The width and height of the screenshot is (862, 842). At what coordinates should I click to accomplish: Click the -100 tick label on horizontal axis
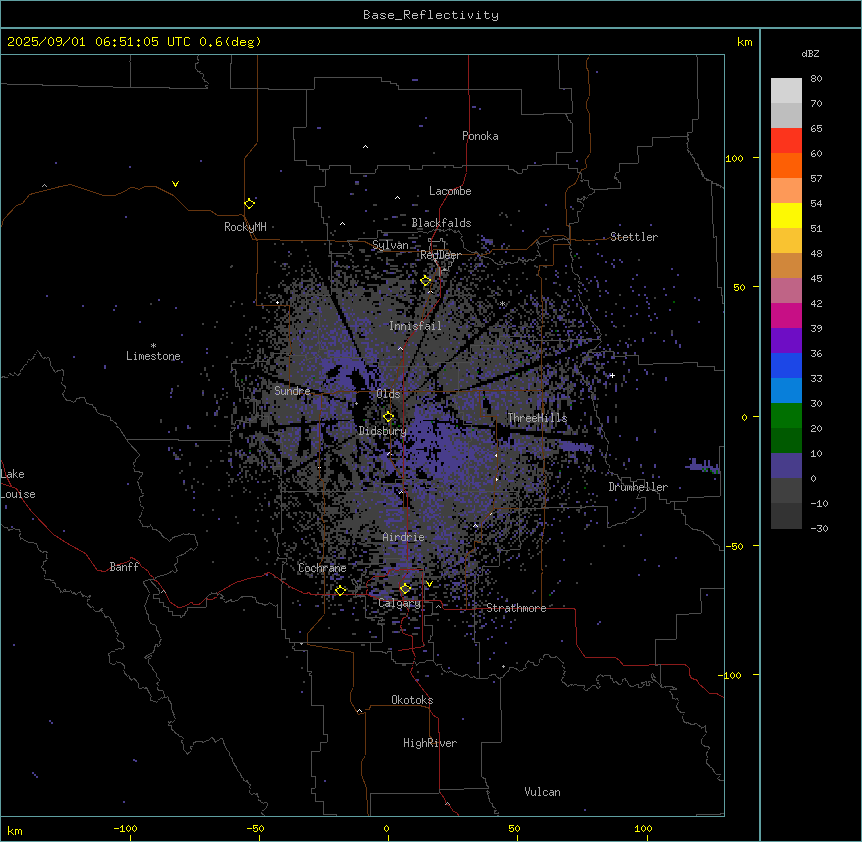point(125,828)
